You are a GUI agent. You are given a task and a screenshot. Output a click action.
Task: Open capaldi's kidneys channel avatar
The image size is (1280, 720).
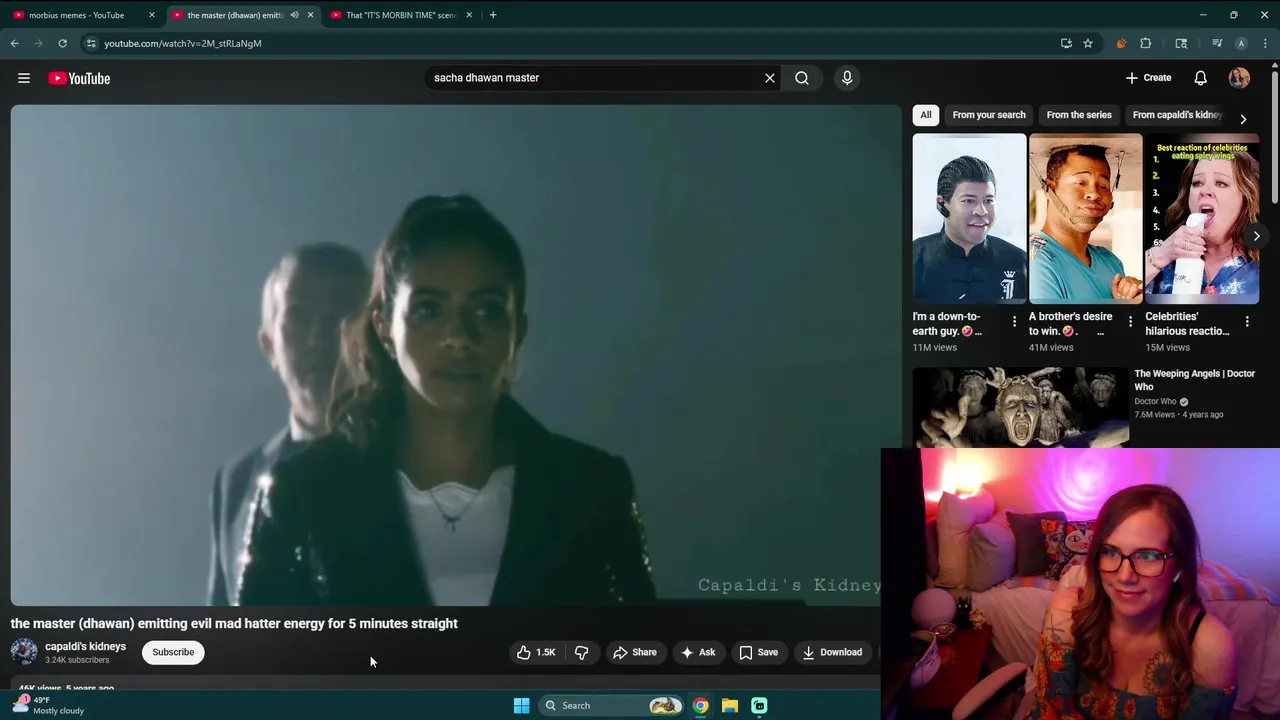(24, 652)
